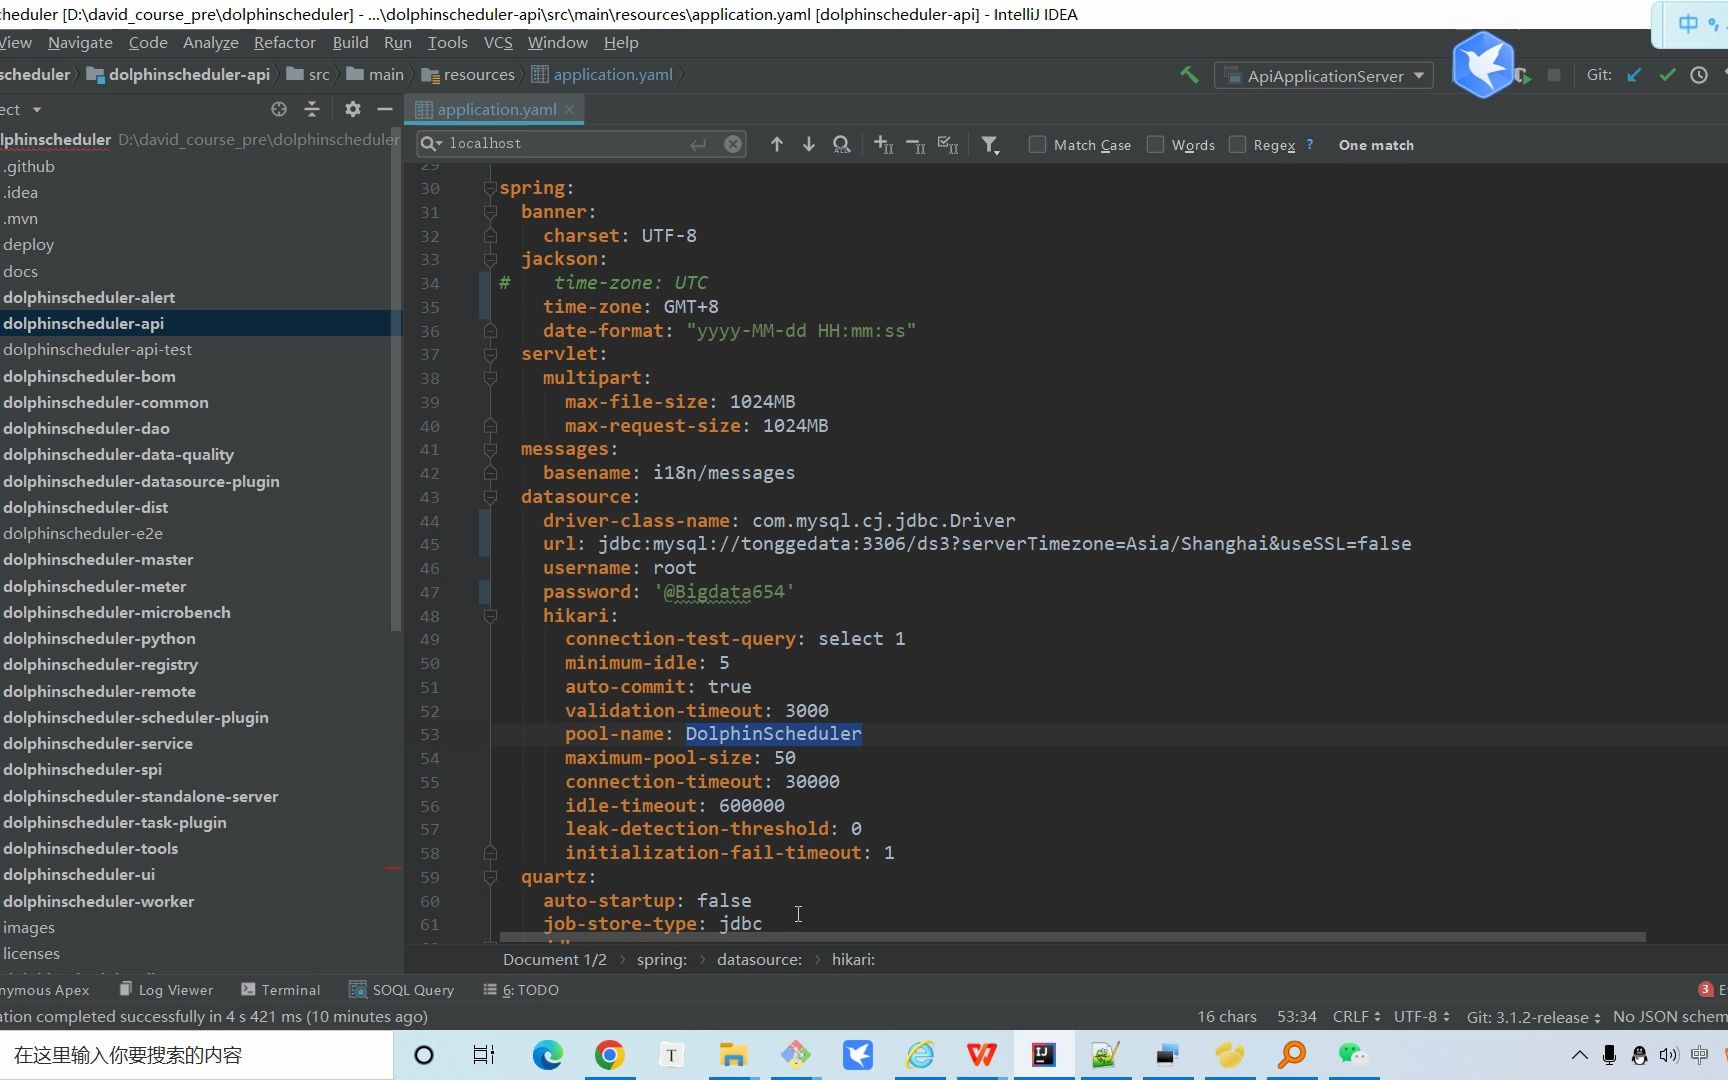Enable the Regex checkbox
1728x1080 pixels.
pos(1237,144)
